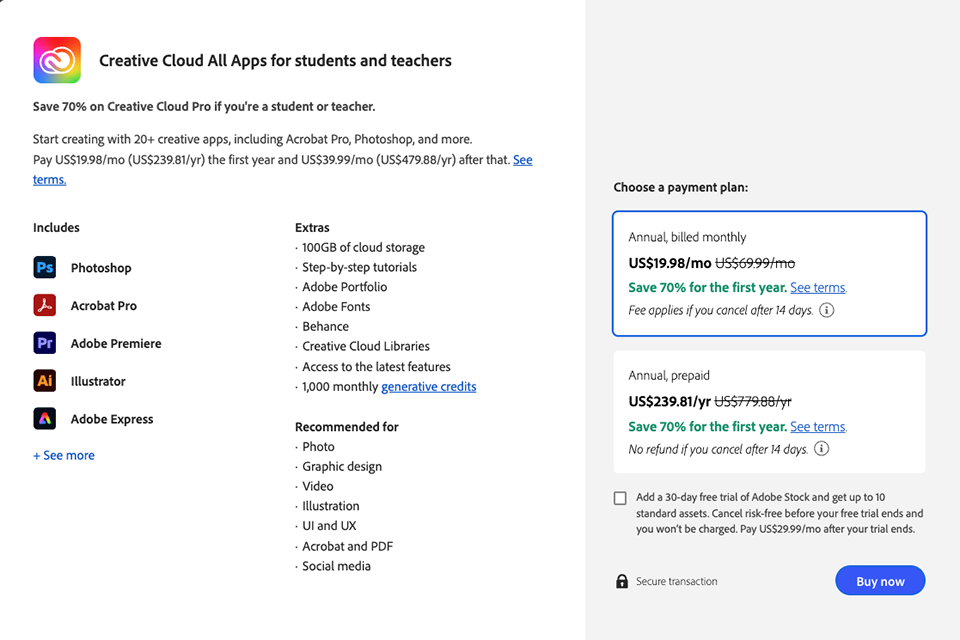The height and width of the screenshot is (640, 960).
Task: Click the Step-by-step tutorials item
Action: (359, 267)
